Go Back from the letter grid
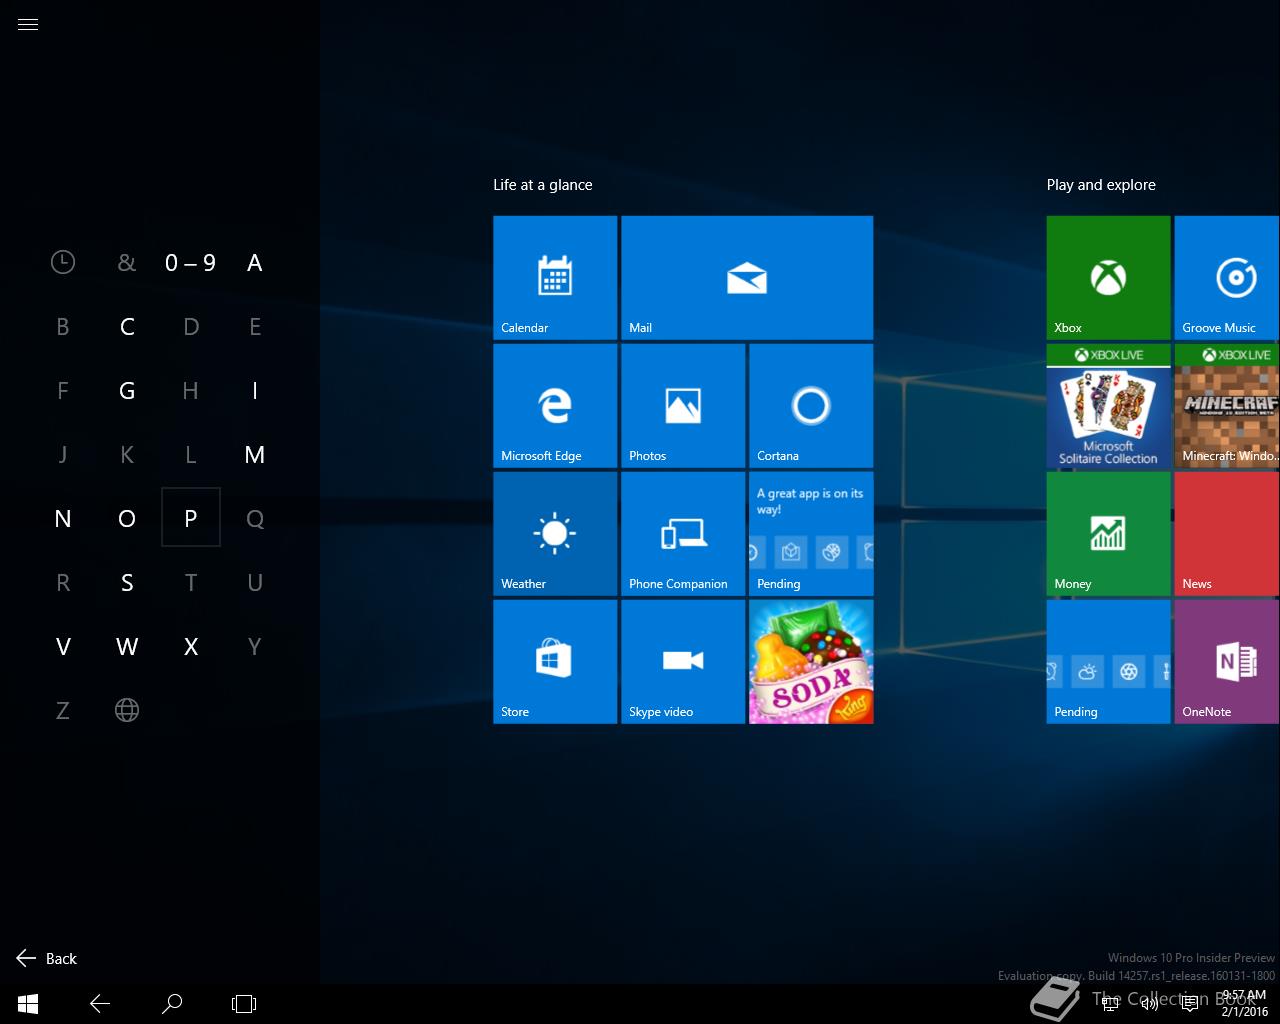The image size is (1280, 1024). pos(47,959)
